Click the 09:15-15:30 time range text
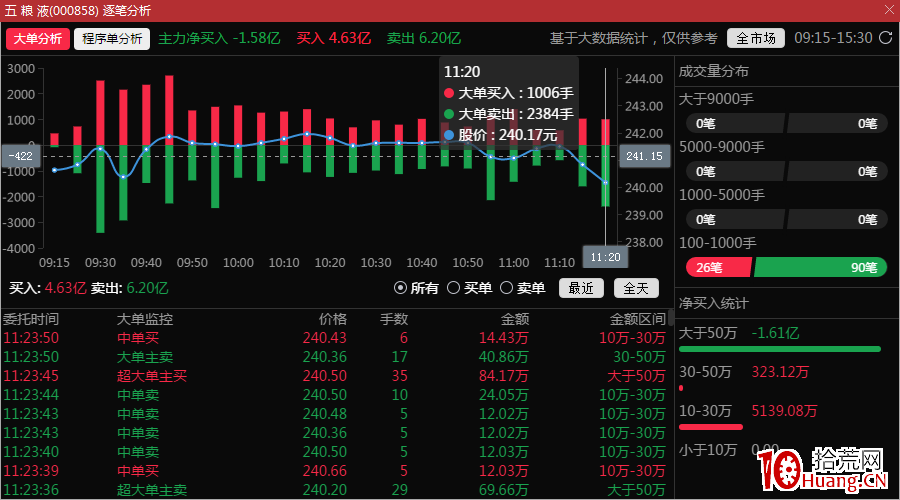The height and width of the screenshot is (500, 900). pyautogui.click(x=833, y=38)
